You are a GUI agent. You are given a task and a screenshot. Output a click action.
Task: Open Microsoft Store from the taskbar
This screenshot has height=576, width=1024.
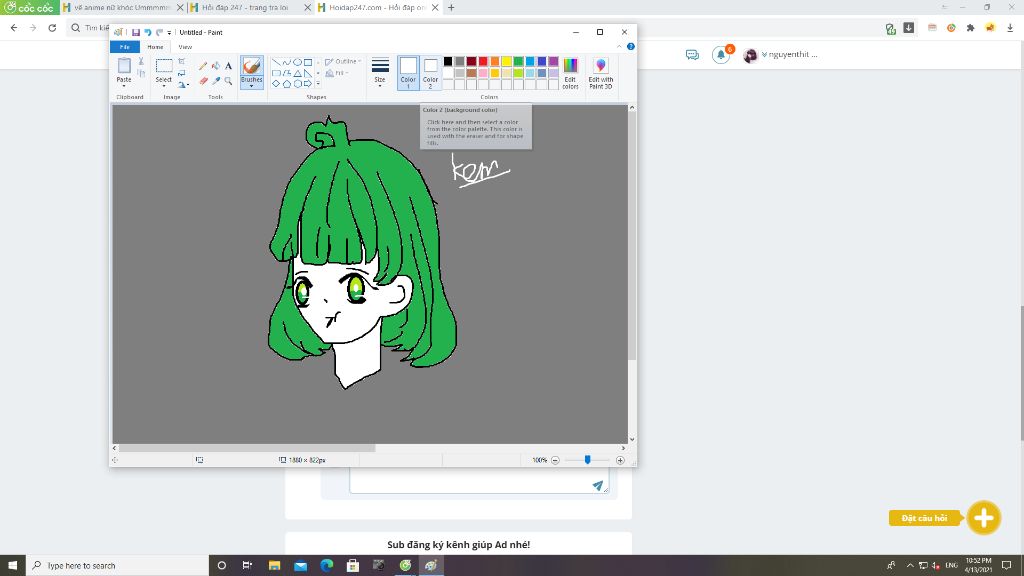[353, 566]
